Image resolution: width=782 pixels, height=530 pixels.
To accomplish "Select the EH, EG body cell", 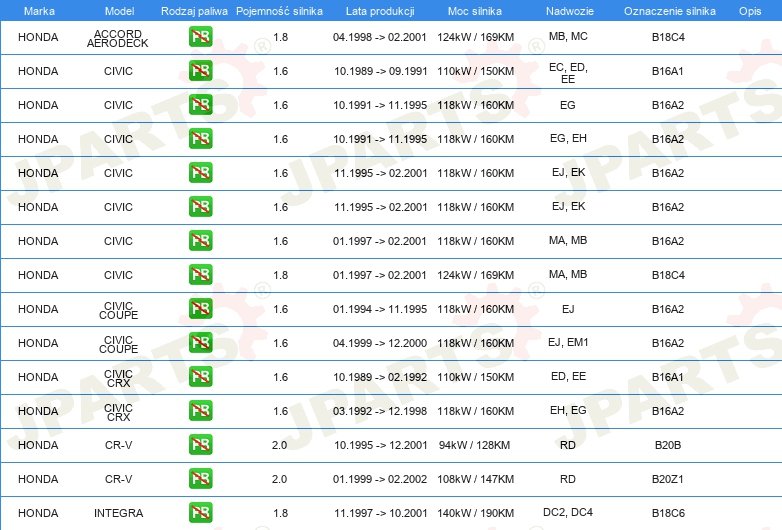I will (x=568, y=410).
